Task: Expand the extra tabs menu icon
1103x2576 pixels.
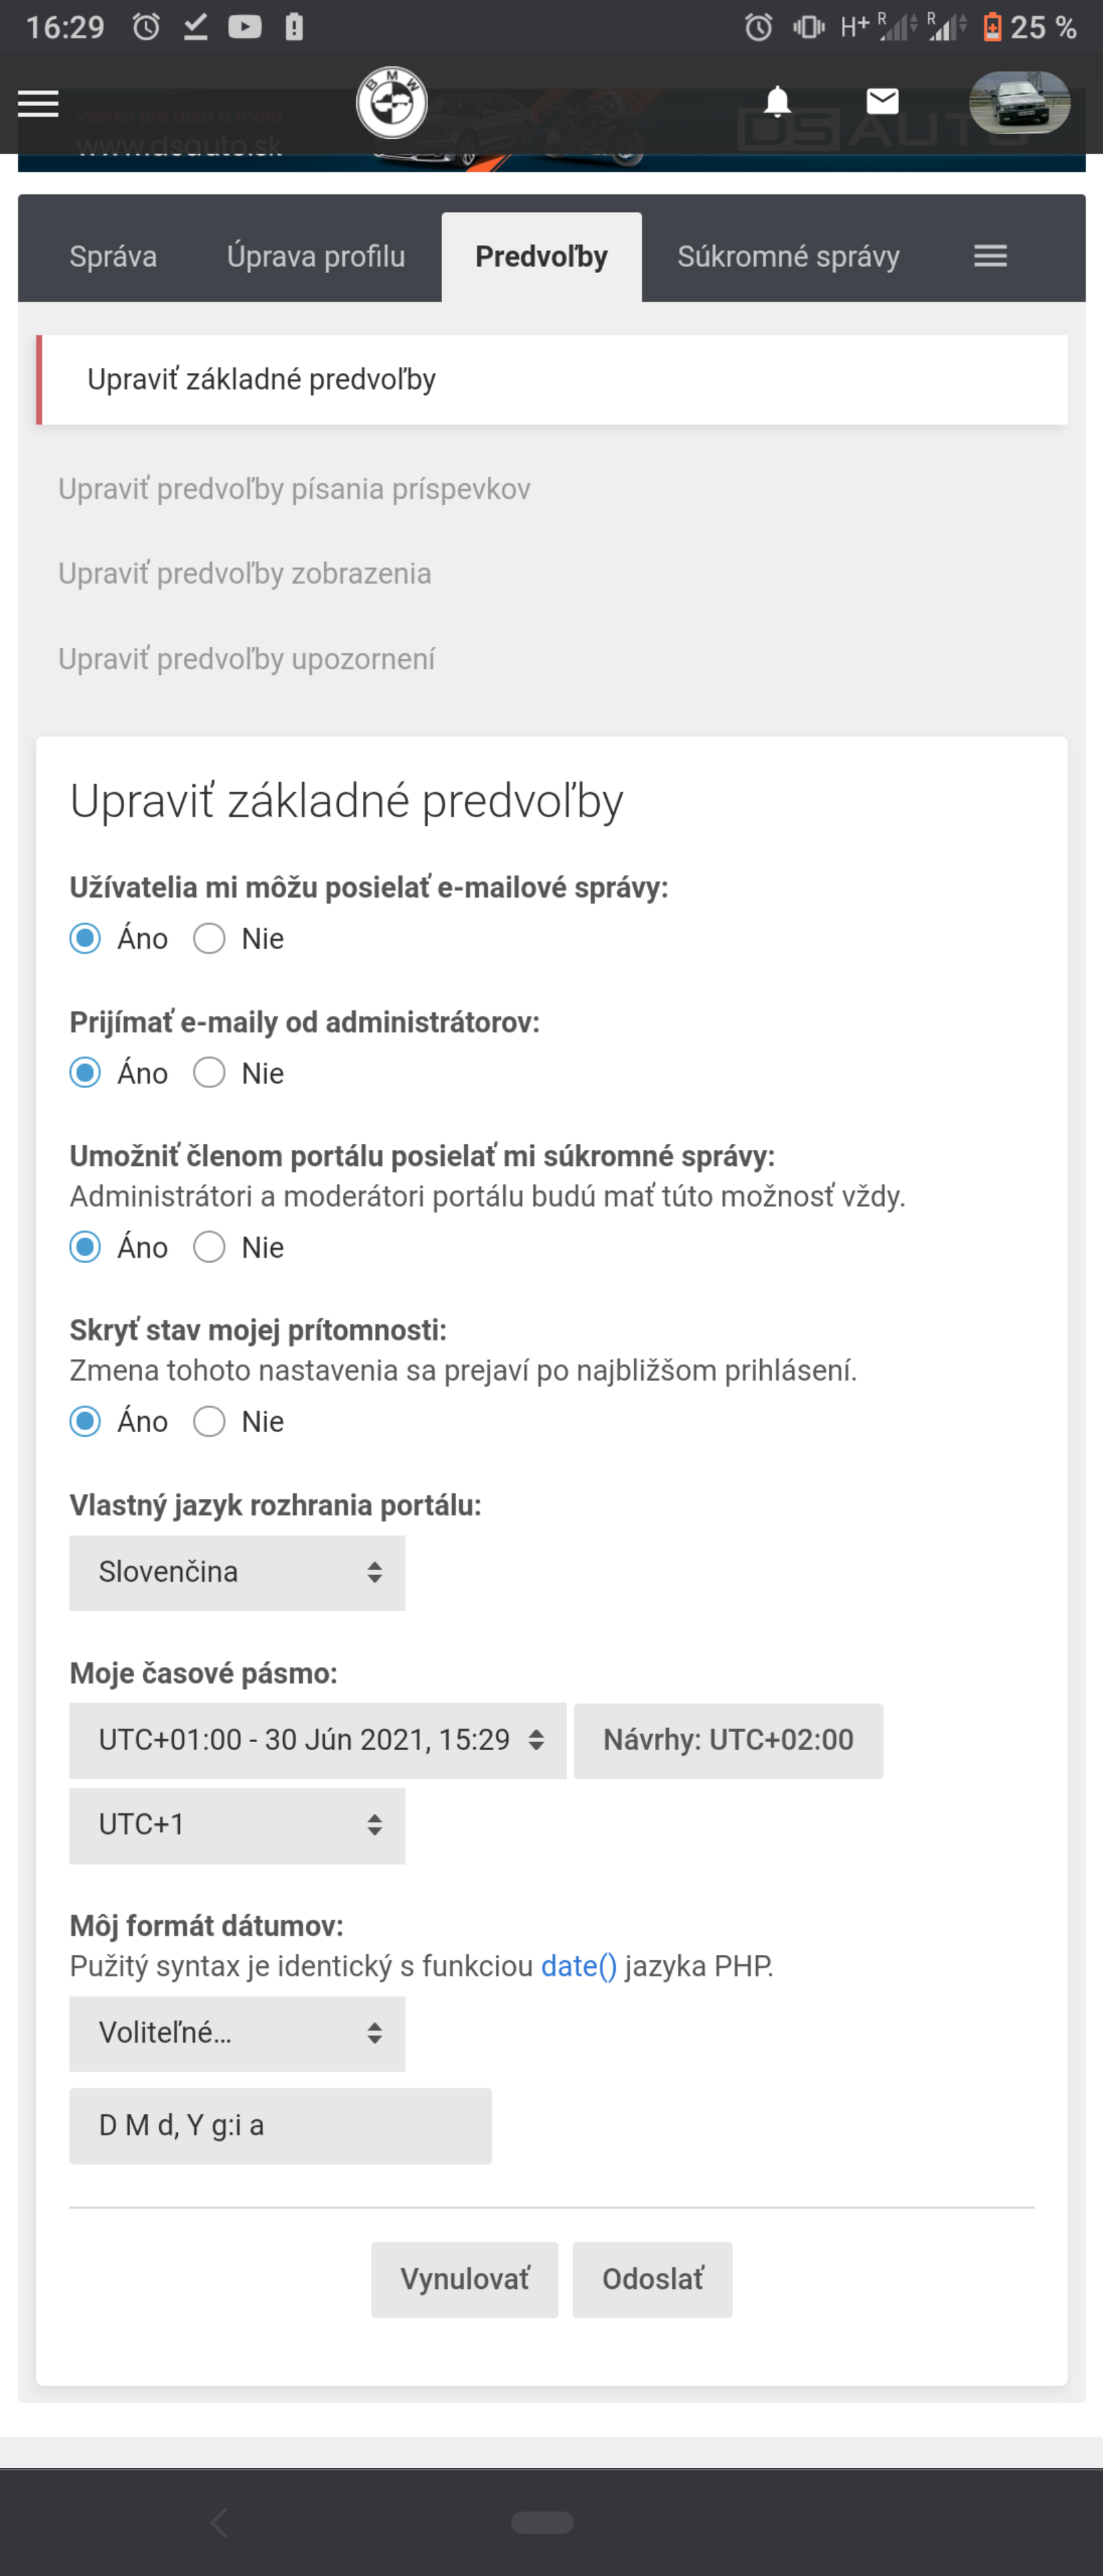Action: pos(990,257)
